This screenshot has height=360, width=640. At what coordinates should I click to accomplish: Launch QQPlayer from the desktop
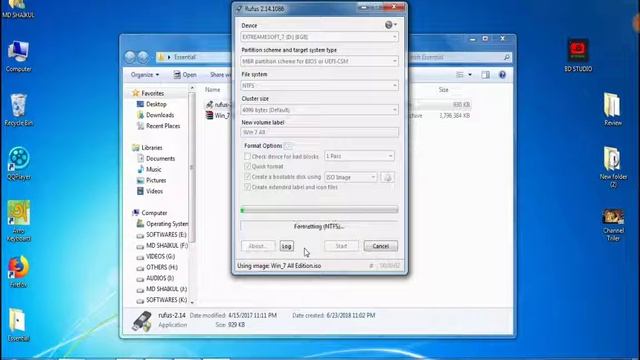point(19,163)
